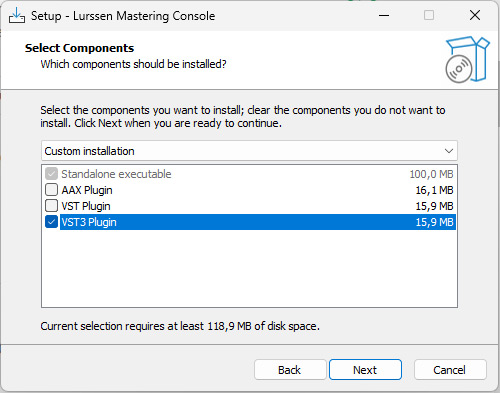The height and width of the screenshot is (393, 500).
Task: Click the VST3 Plugin "15,9 MB" size
Action: (x=434, y=222)
